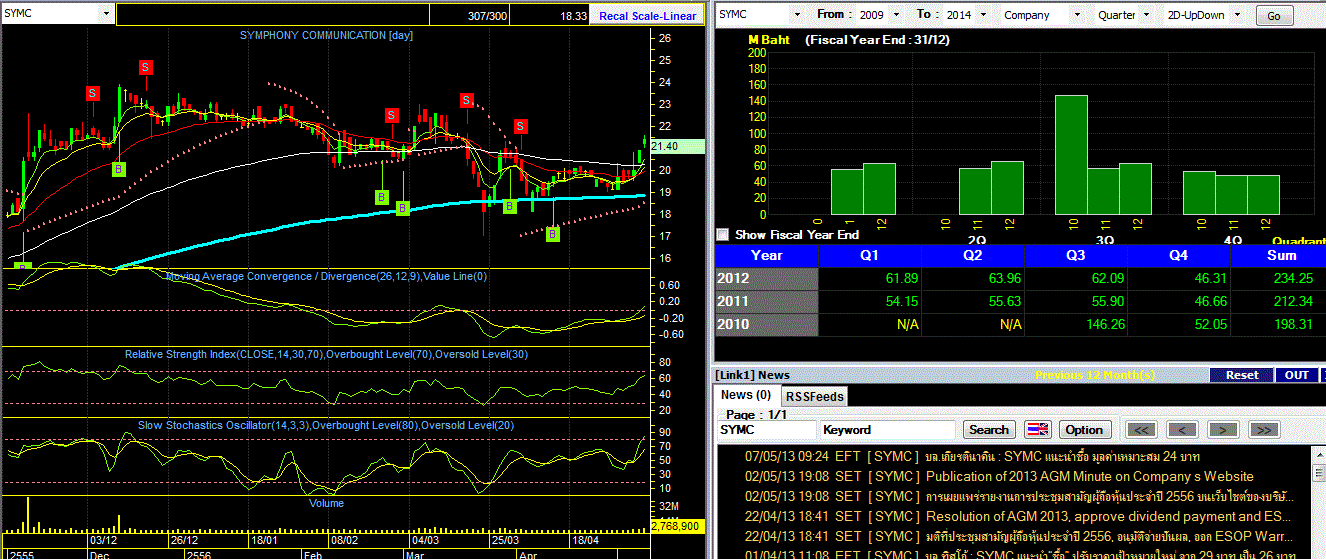Click the leftmost red S sell marker
This screenshot has height=559, width=1326.
(x=93, y=93)
